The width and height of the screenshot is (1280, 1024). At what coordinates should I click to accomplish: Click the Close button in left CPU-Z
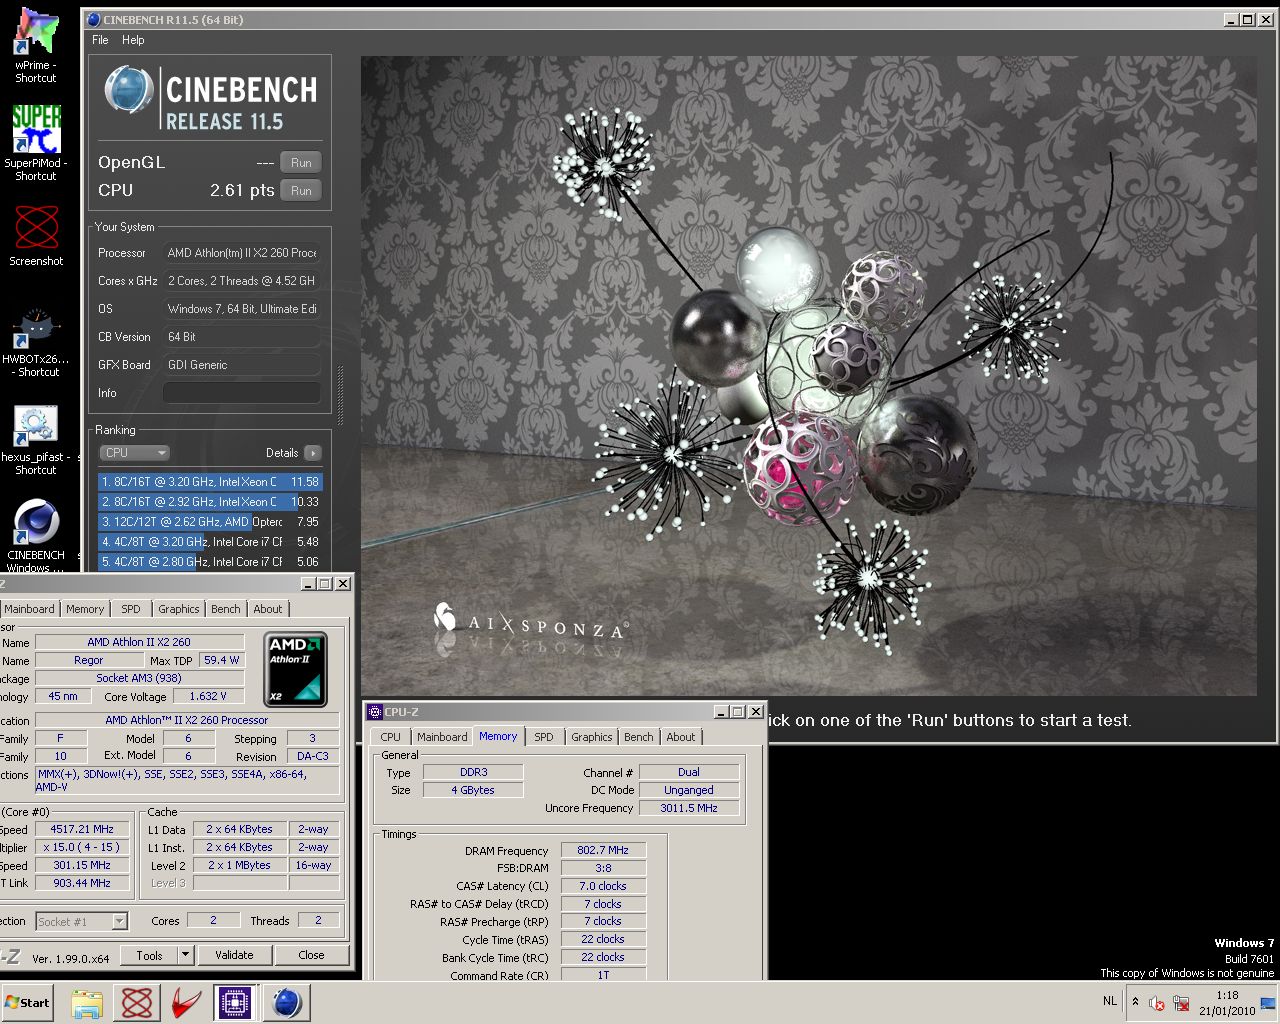[x=311, y=955]
